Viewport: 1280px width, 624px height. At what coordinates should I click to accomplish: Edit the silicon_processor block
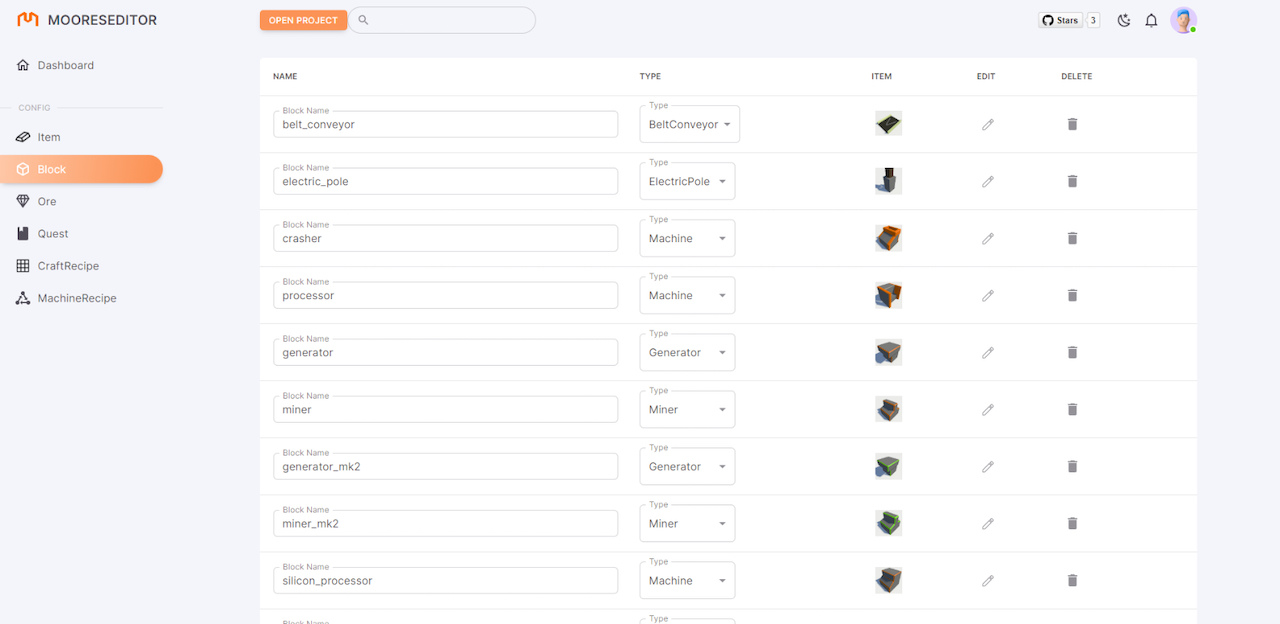tap(987, 580)
